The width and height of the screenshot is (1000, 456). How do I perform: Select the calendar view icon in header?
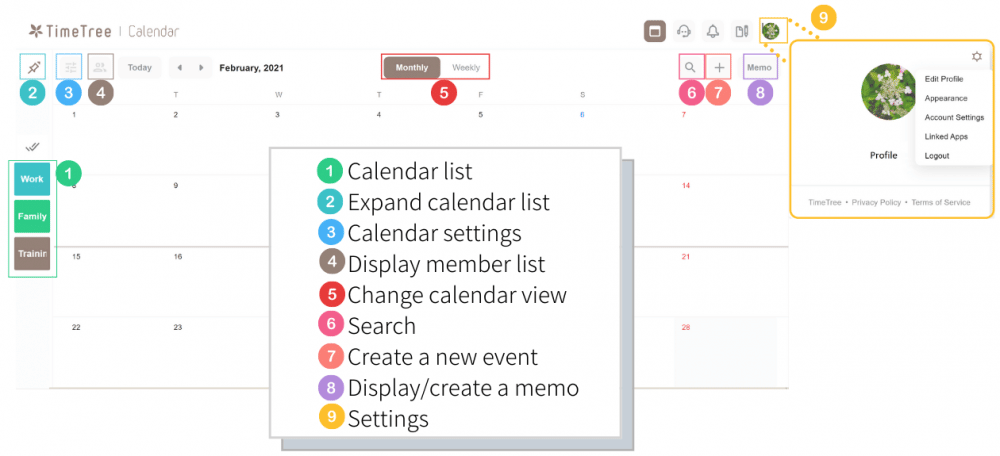[655, 31]
